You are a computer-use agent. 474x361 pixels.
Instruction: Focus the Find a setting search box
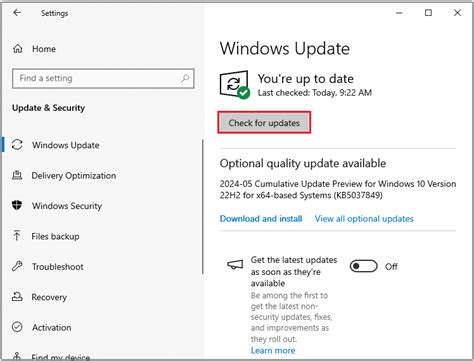(x=103, y=78)
